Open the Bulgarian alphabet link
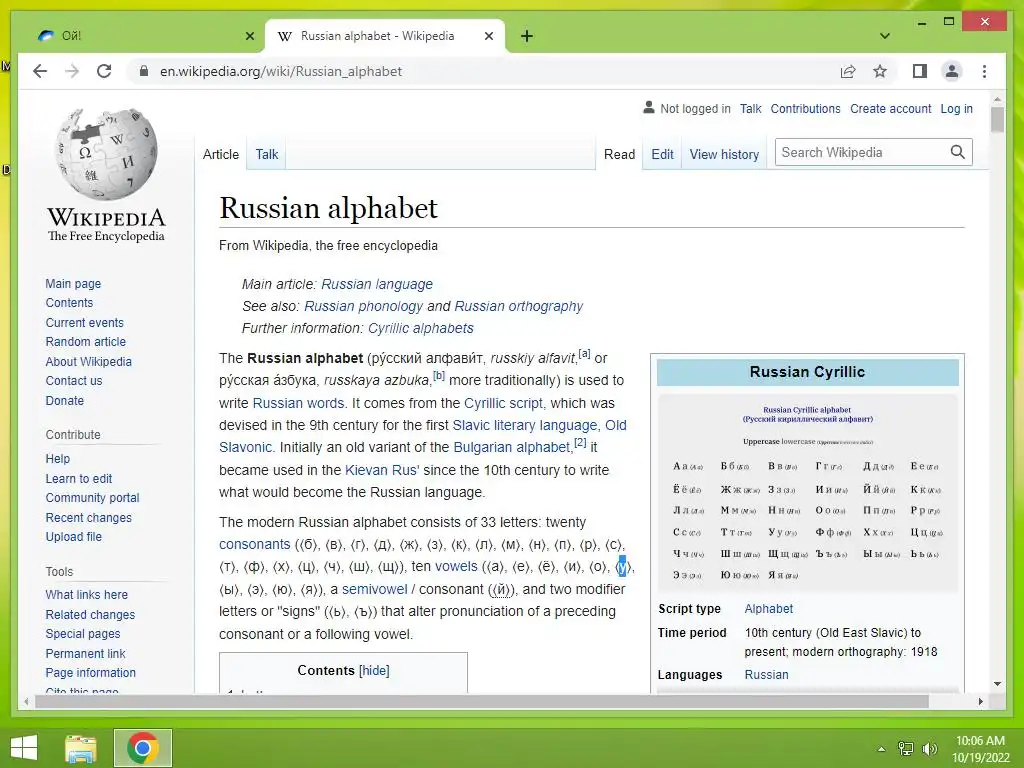This screenshot has height=768, width=1024. (x=512, y=447)
